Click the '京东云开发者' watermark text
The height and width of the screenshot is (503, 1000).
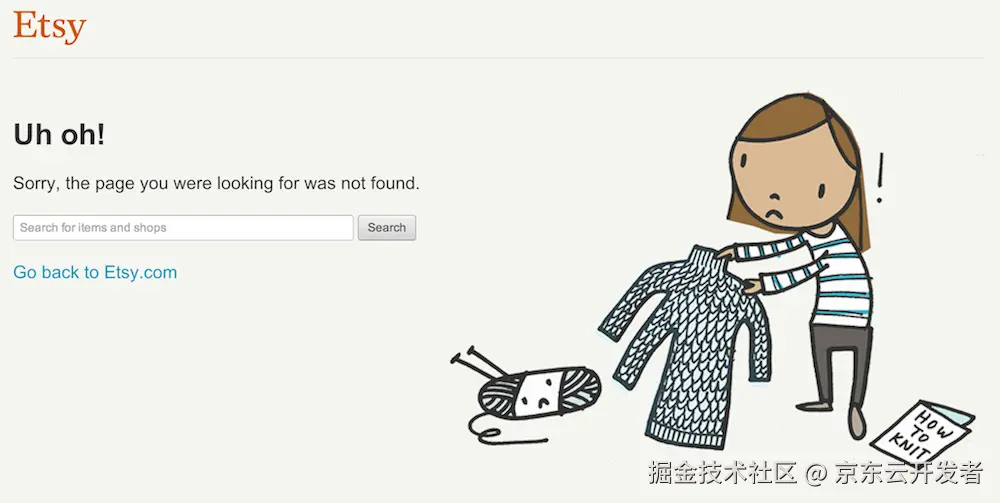coord(909,472)
